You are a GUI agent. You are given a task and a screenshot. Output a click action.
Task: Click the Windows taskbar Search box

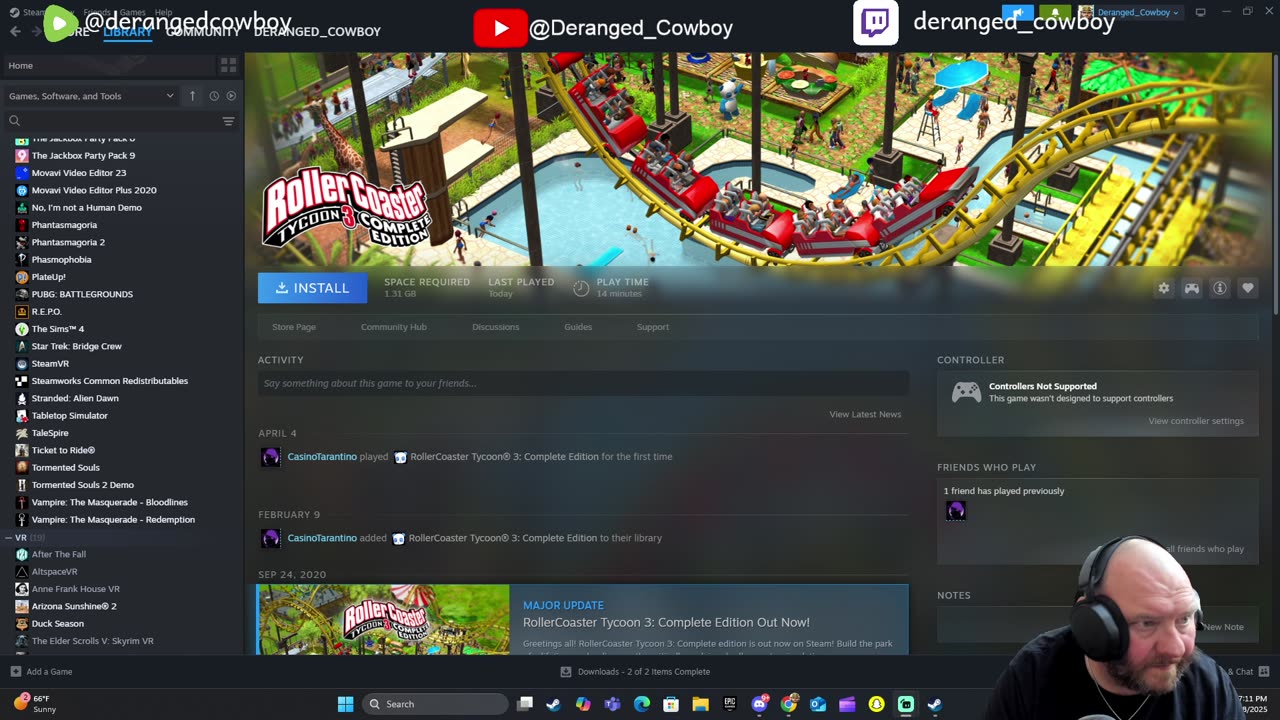434,704
